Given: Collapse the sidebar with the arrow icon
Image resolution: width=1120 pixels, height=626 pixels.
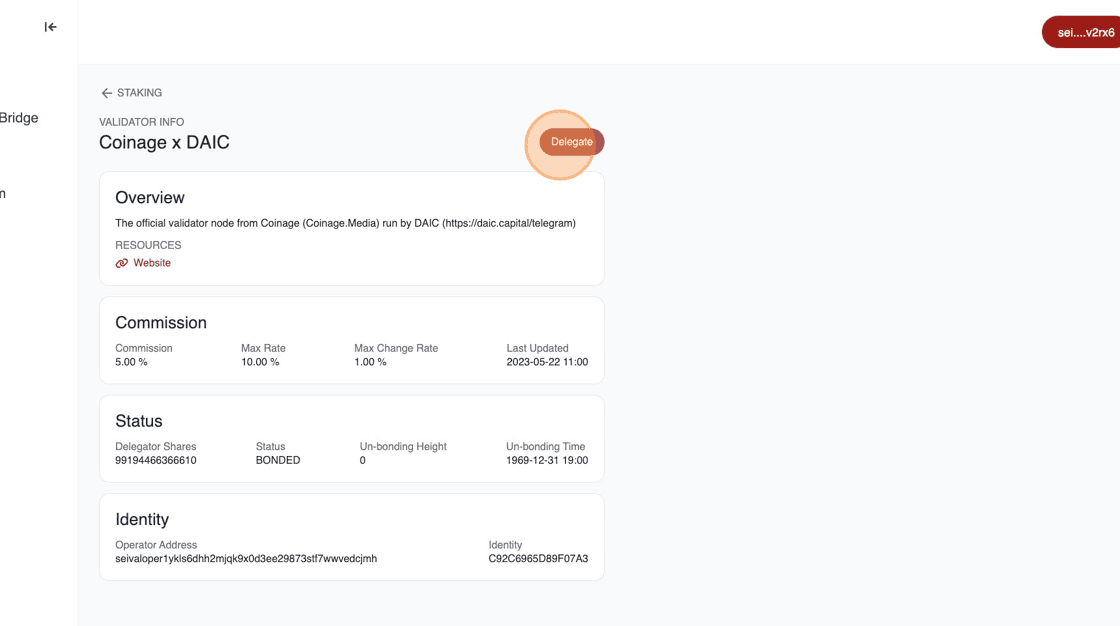Looking at the screenshot, I should 51,27.
